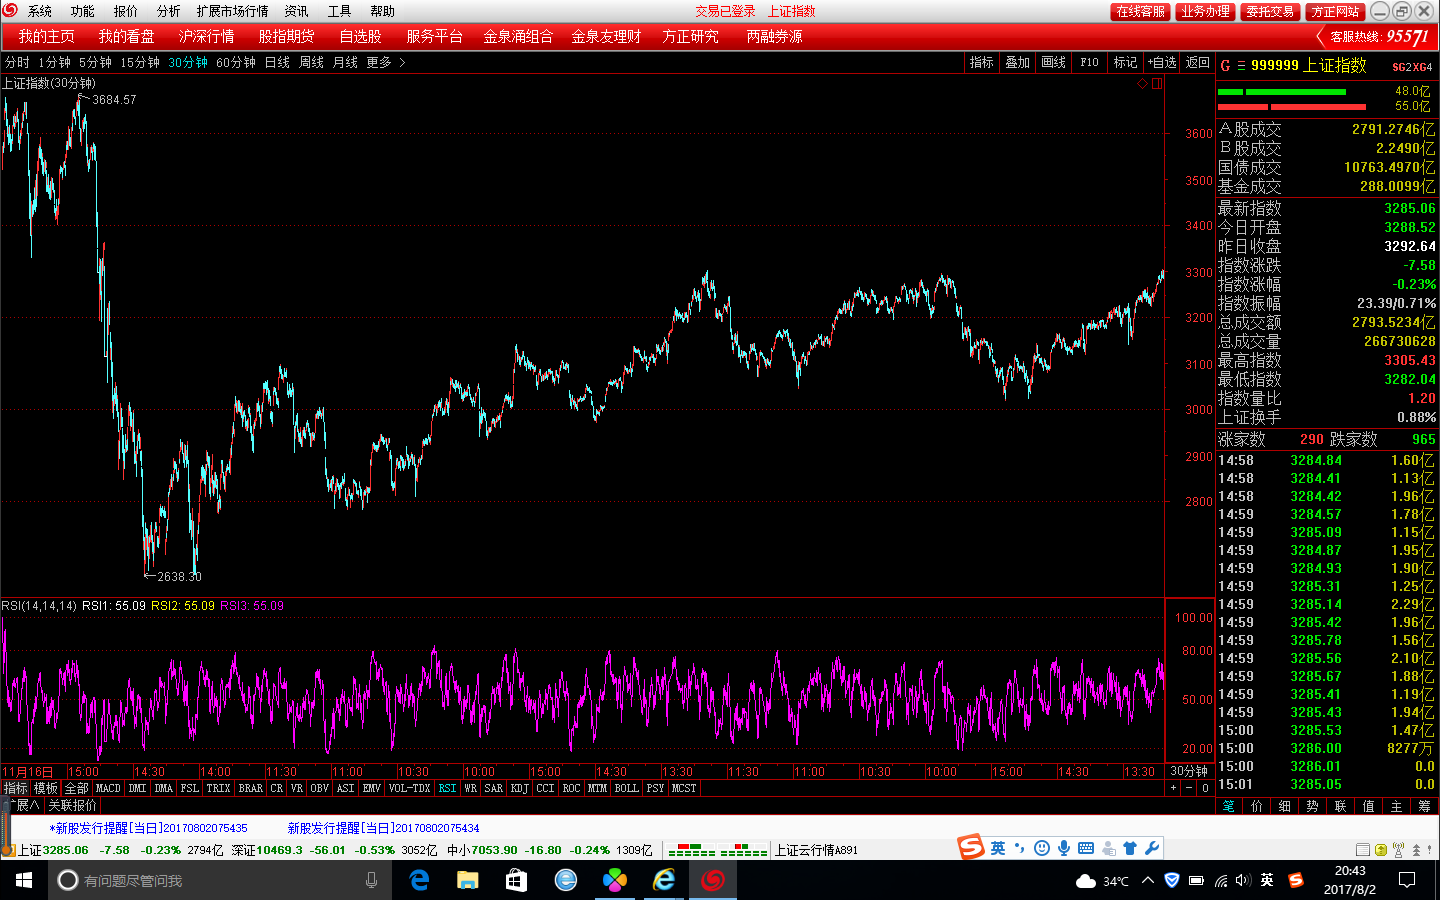Click the minus zoom button under the time axis
The image size is (1440, 900).
(x=1189, y=788)
